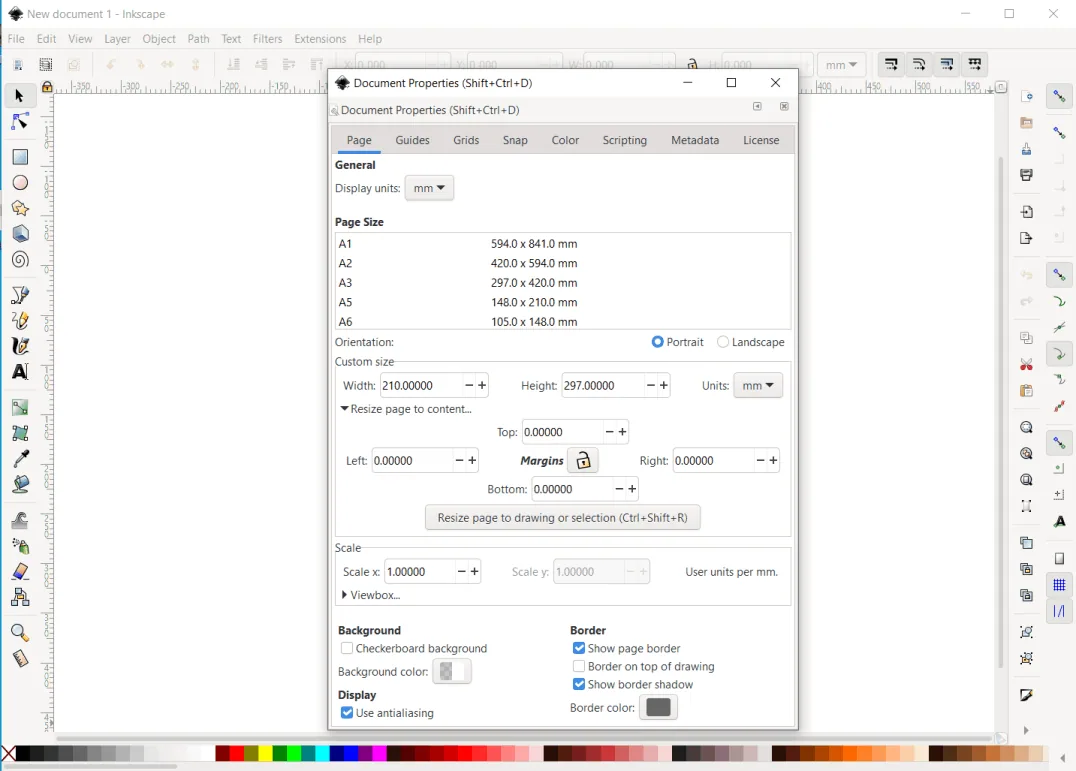Select the A3 page size row
Viewport: 1076px width, 771px height.
(563, 283)
